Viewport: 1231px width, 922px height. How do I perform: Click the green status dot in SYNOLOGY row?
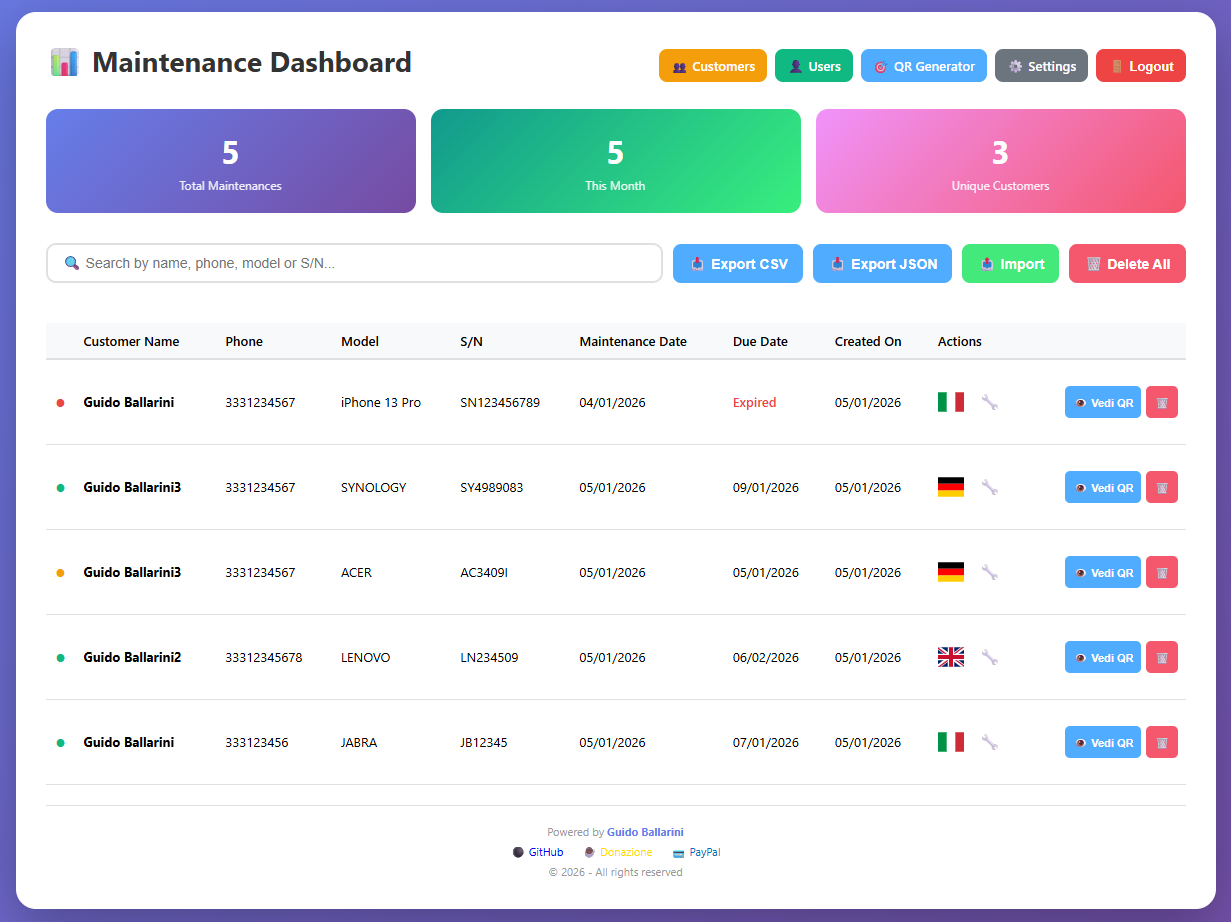point(60,488)
